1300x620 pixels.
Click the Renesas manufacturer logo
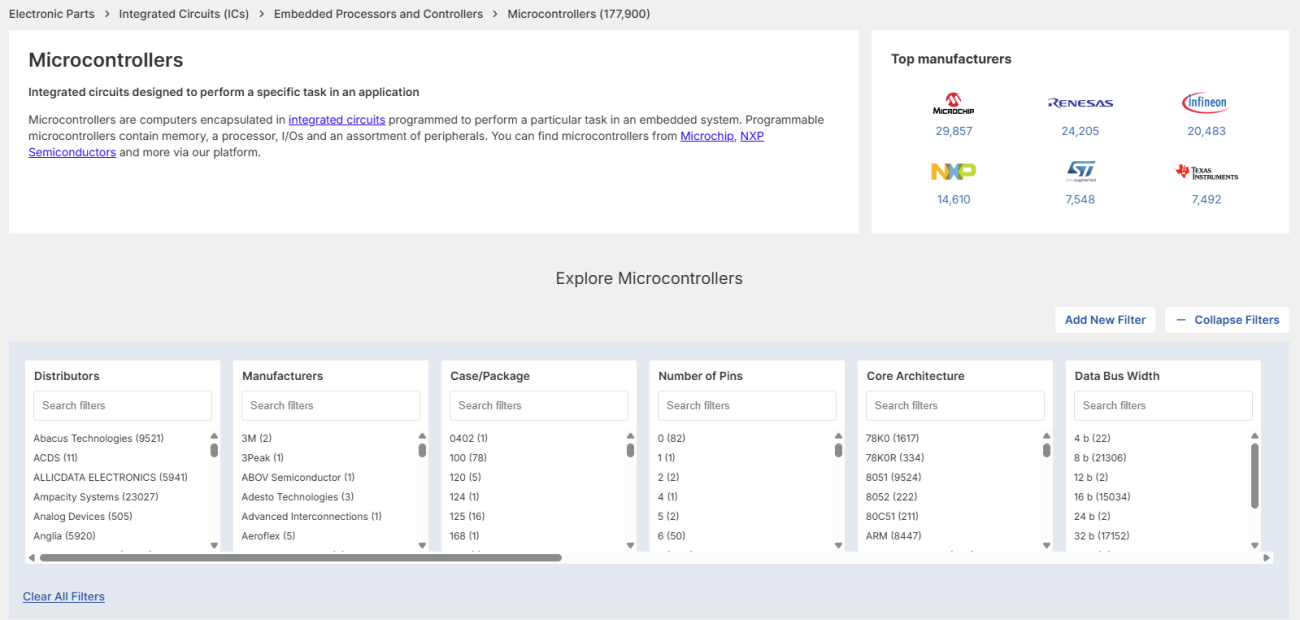tap(1080, 103)
